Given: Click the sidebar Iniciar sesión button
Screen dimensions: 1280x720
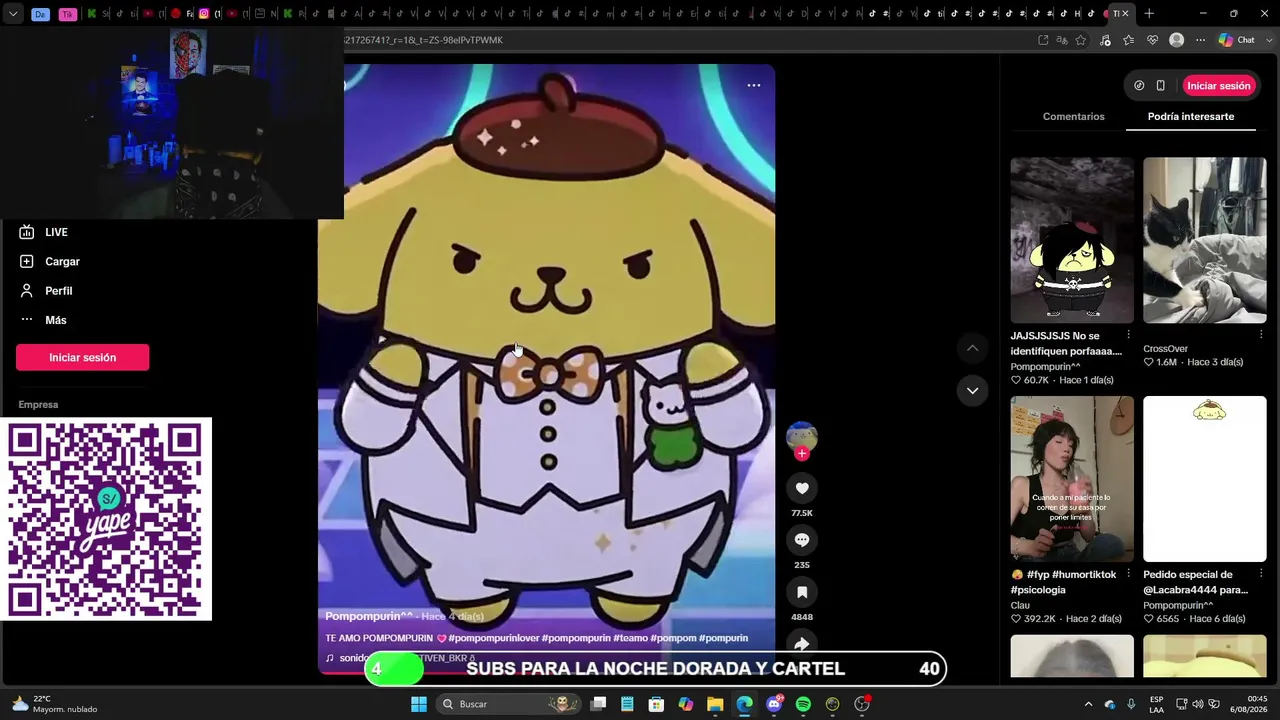Looking at the screenshot, I should [83, 358].
